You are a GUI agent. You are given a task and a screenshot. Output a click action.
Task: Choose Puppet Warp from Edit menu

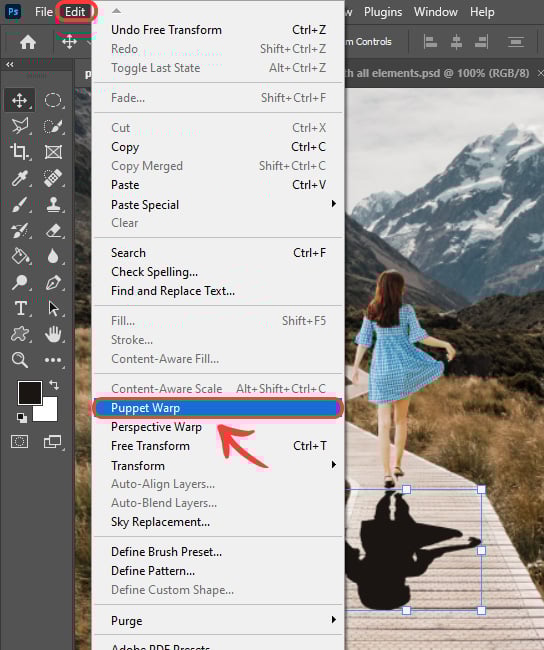(218, 408)
